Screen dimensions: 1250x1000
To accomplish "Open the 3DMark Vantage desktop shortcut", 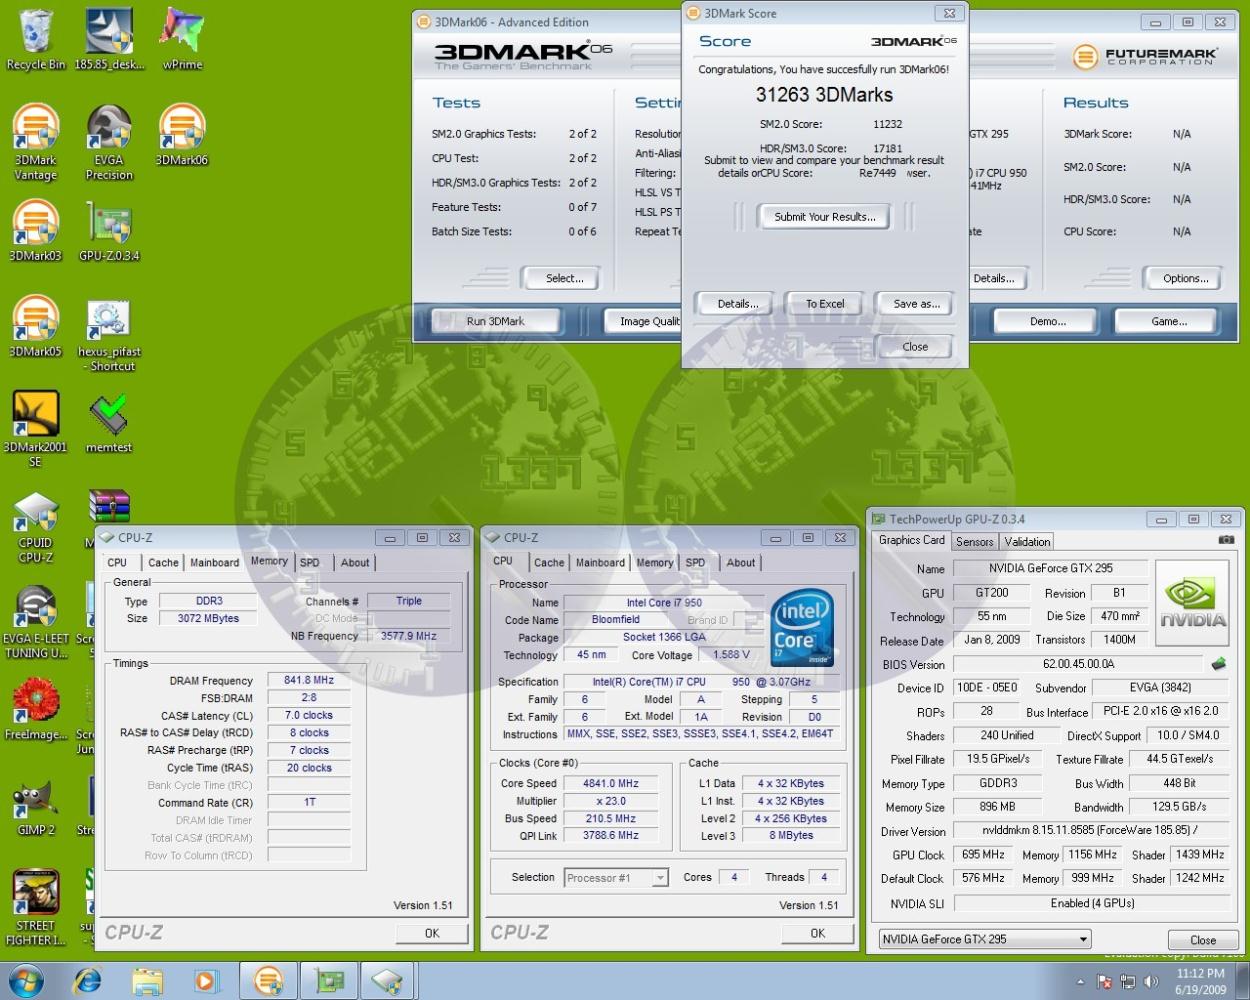I will point(36,143).
